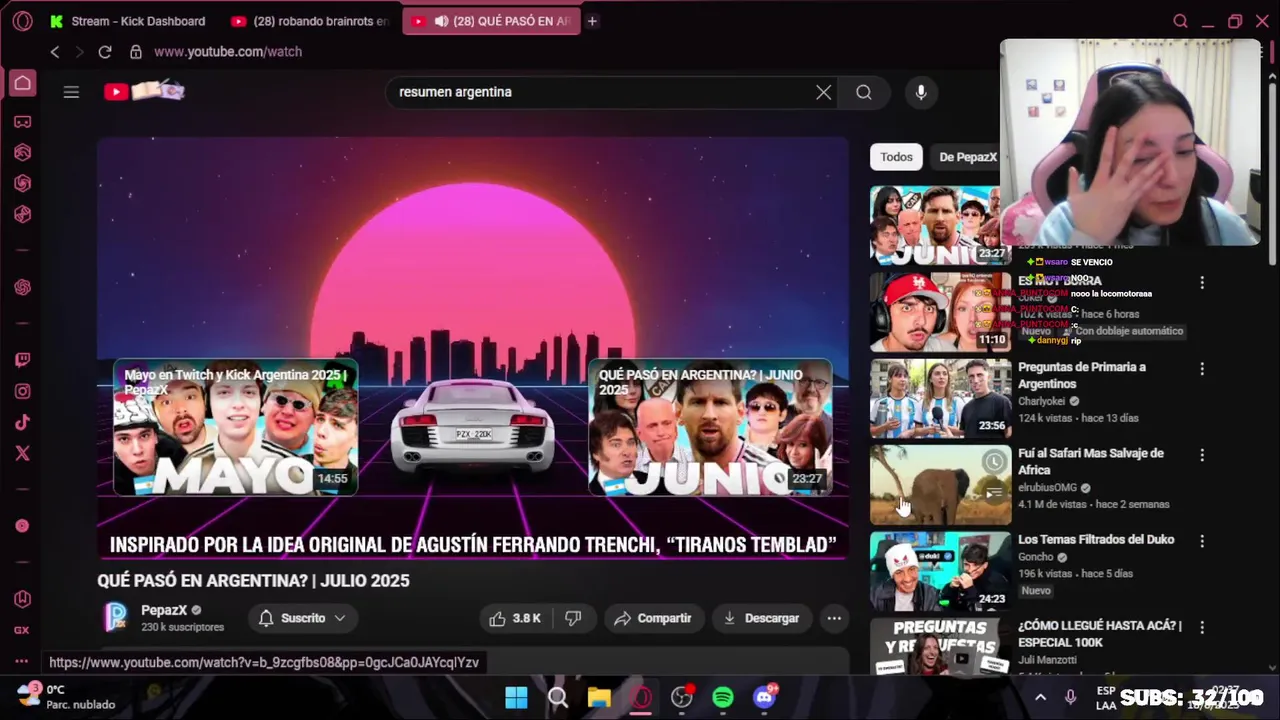This screenshot has height=720, width=1280.
Task: Open the PepazX channel name link
Action: pyautogui.click(x=164, y=610)
